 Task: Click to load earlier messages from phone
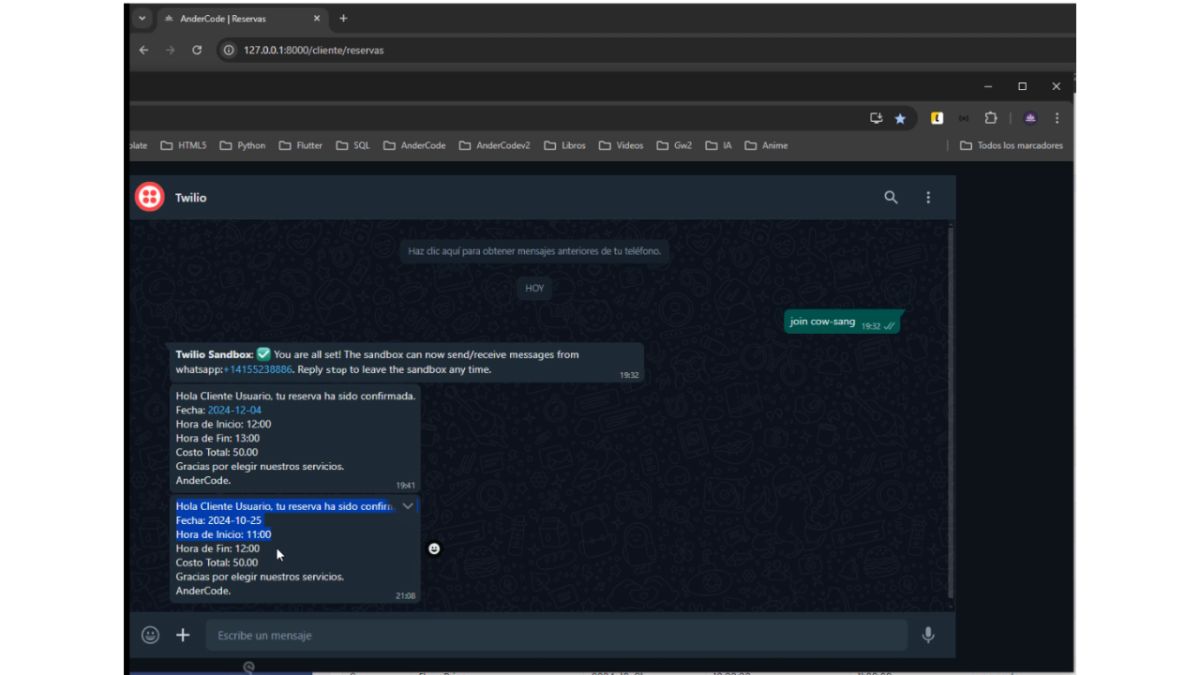pos(534,251)
